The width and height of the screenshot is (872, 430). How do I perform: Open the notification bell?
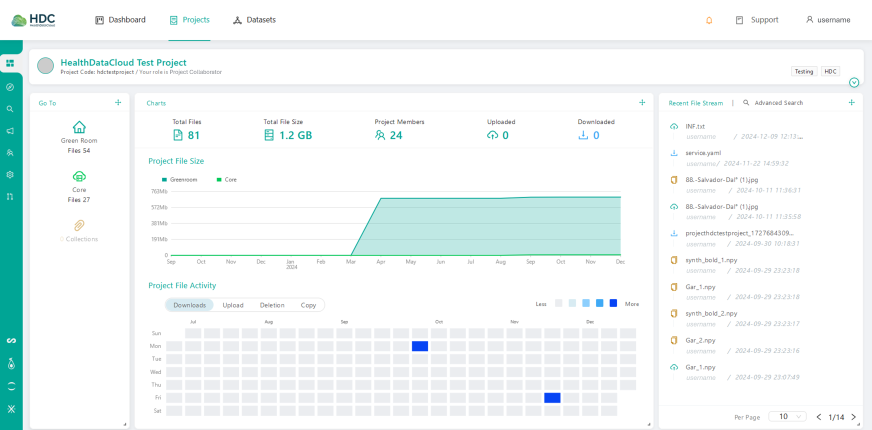tap(709, 20)
